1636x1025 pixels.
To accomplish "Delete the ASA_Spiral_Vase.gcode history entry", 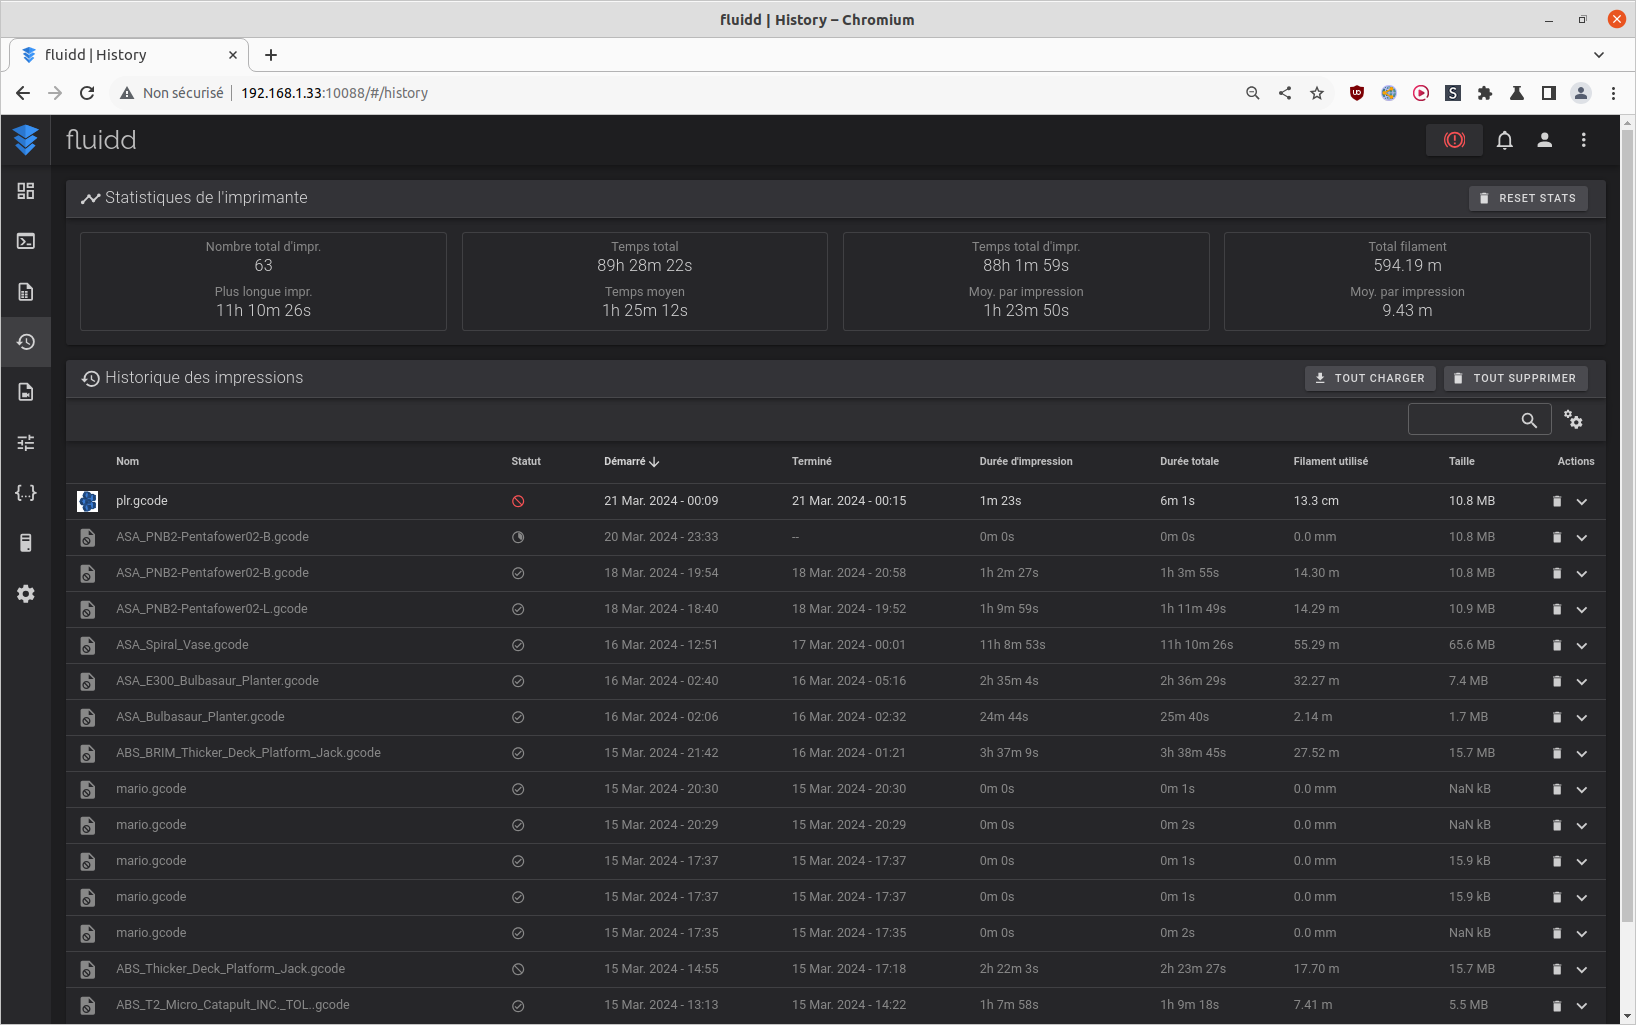I will coord(1557,646).
